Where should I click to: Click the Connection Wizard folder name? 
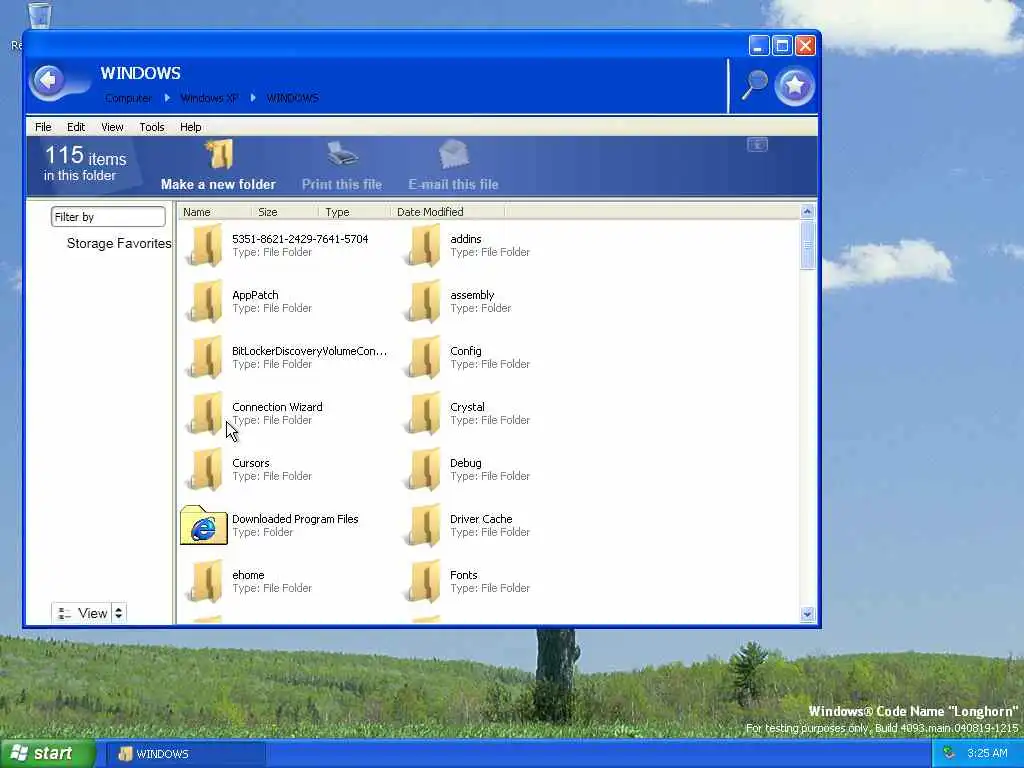pos(277,407)
